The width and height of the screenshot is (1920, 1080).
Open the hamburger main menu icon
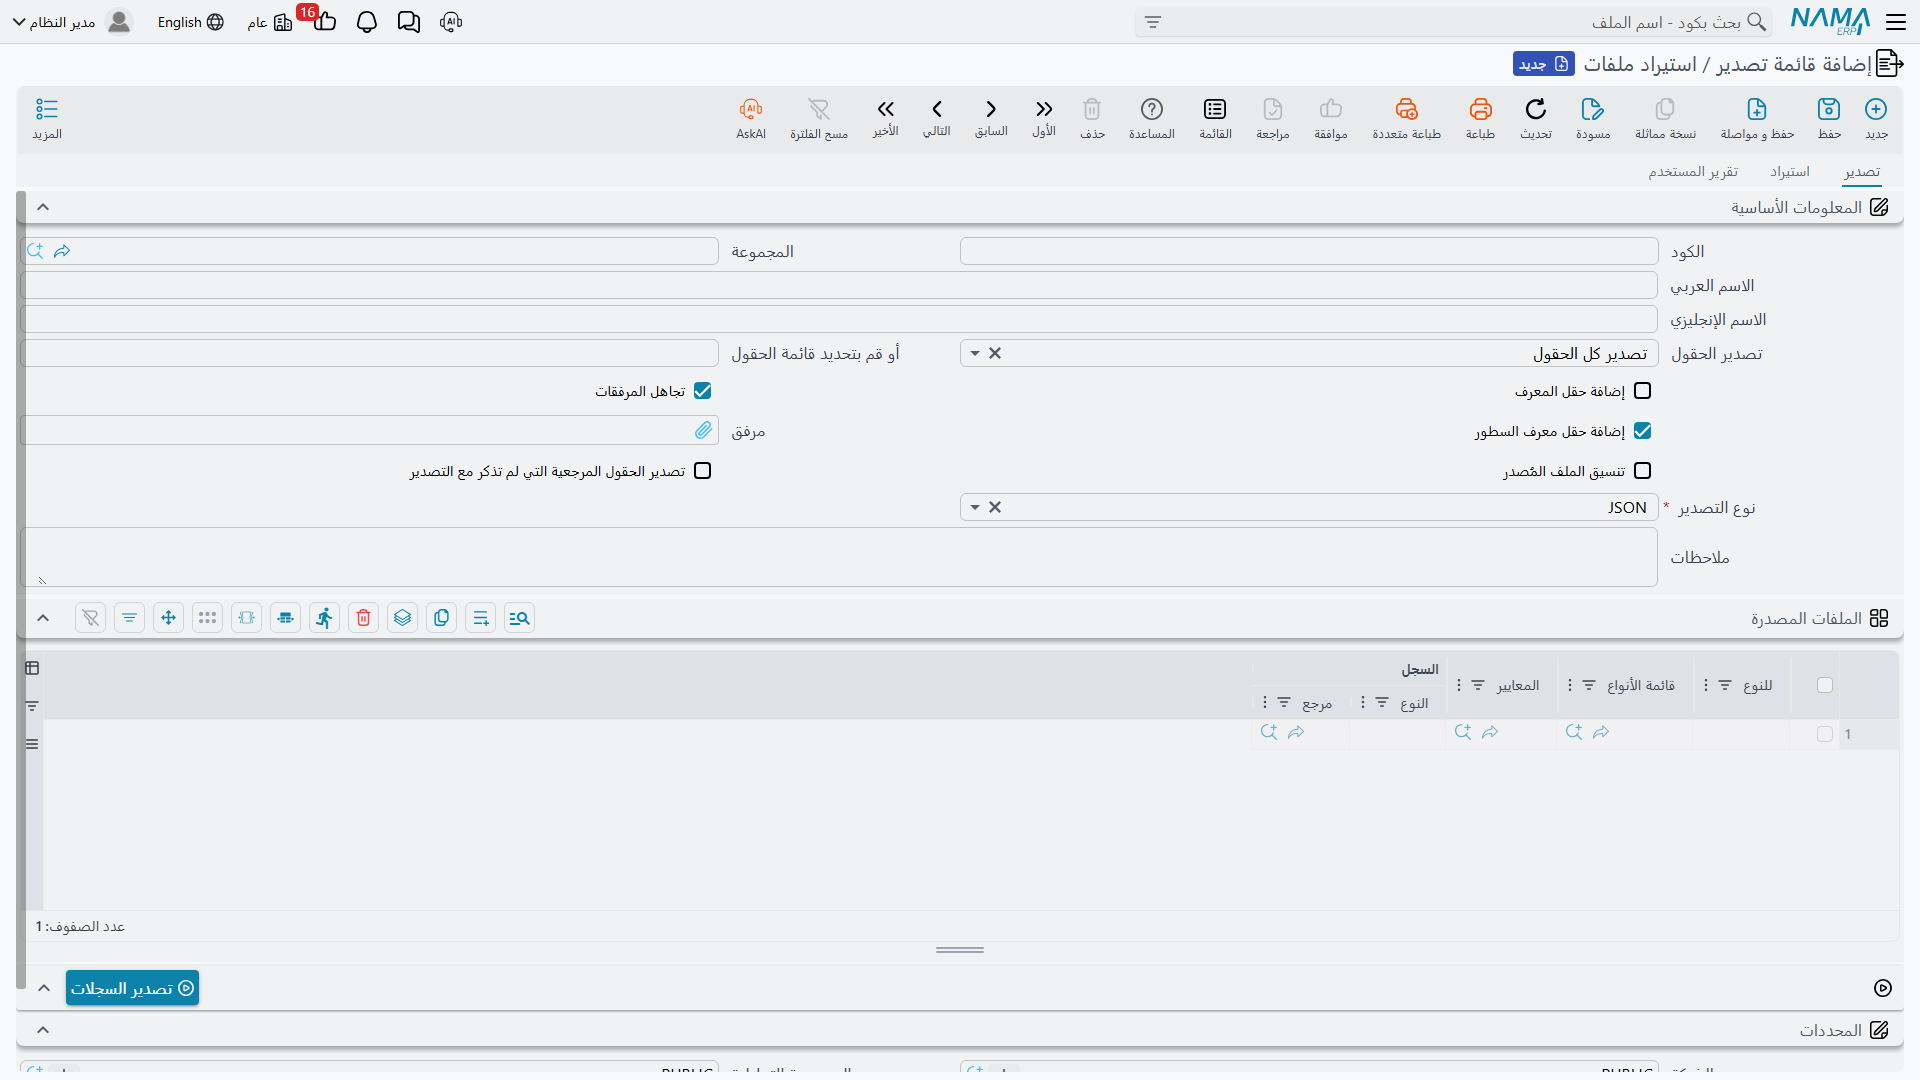tap(1896, 22)
